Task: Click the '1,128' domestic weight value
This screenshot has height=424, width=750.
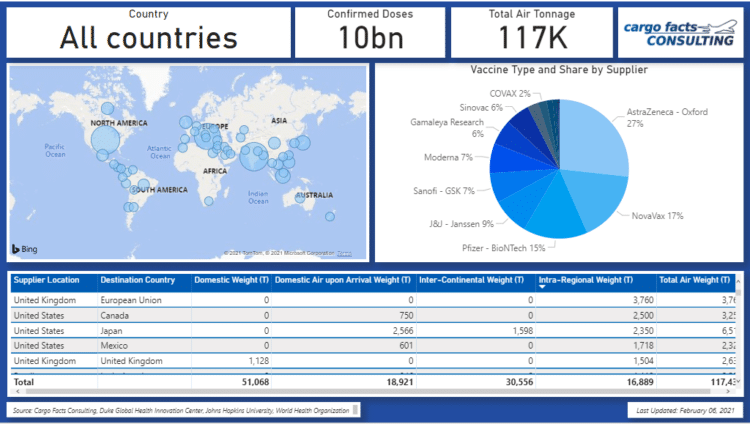Action: pyautogui.click(x=259, y=361)
